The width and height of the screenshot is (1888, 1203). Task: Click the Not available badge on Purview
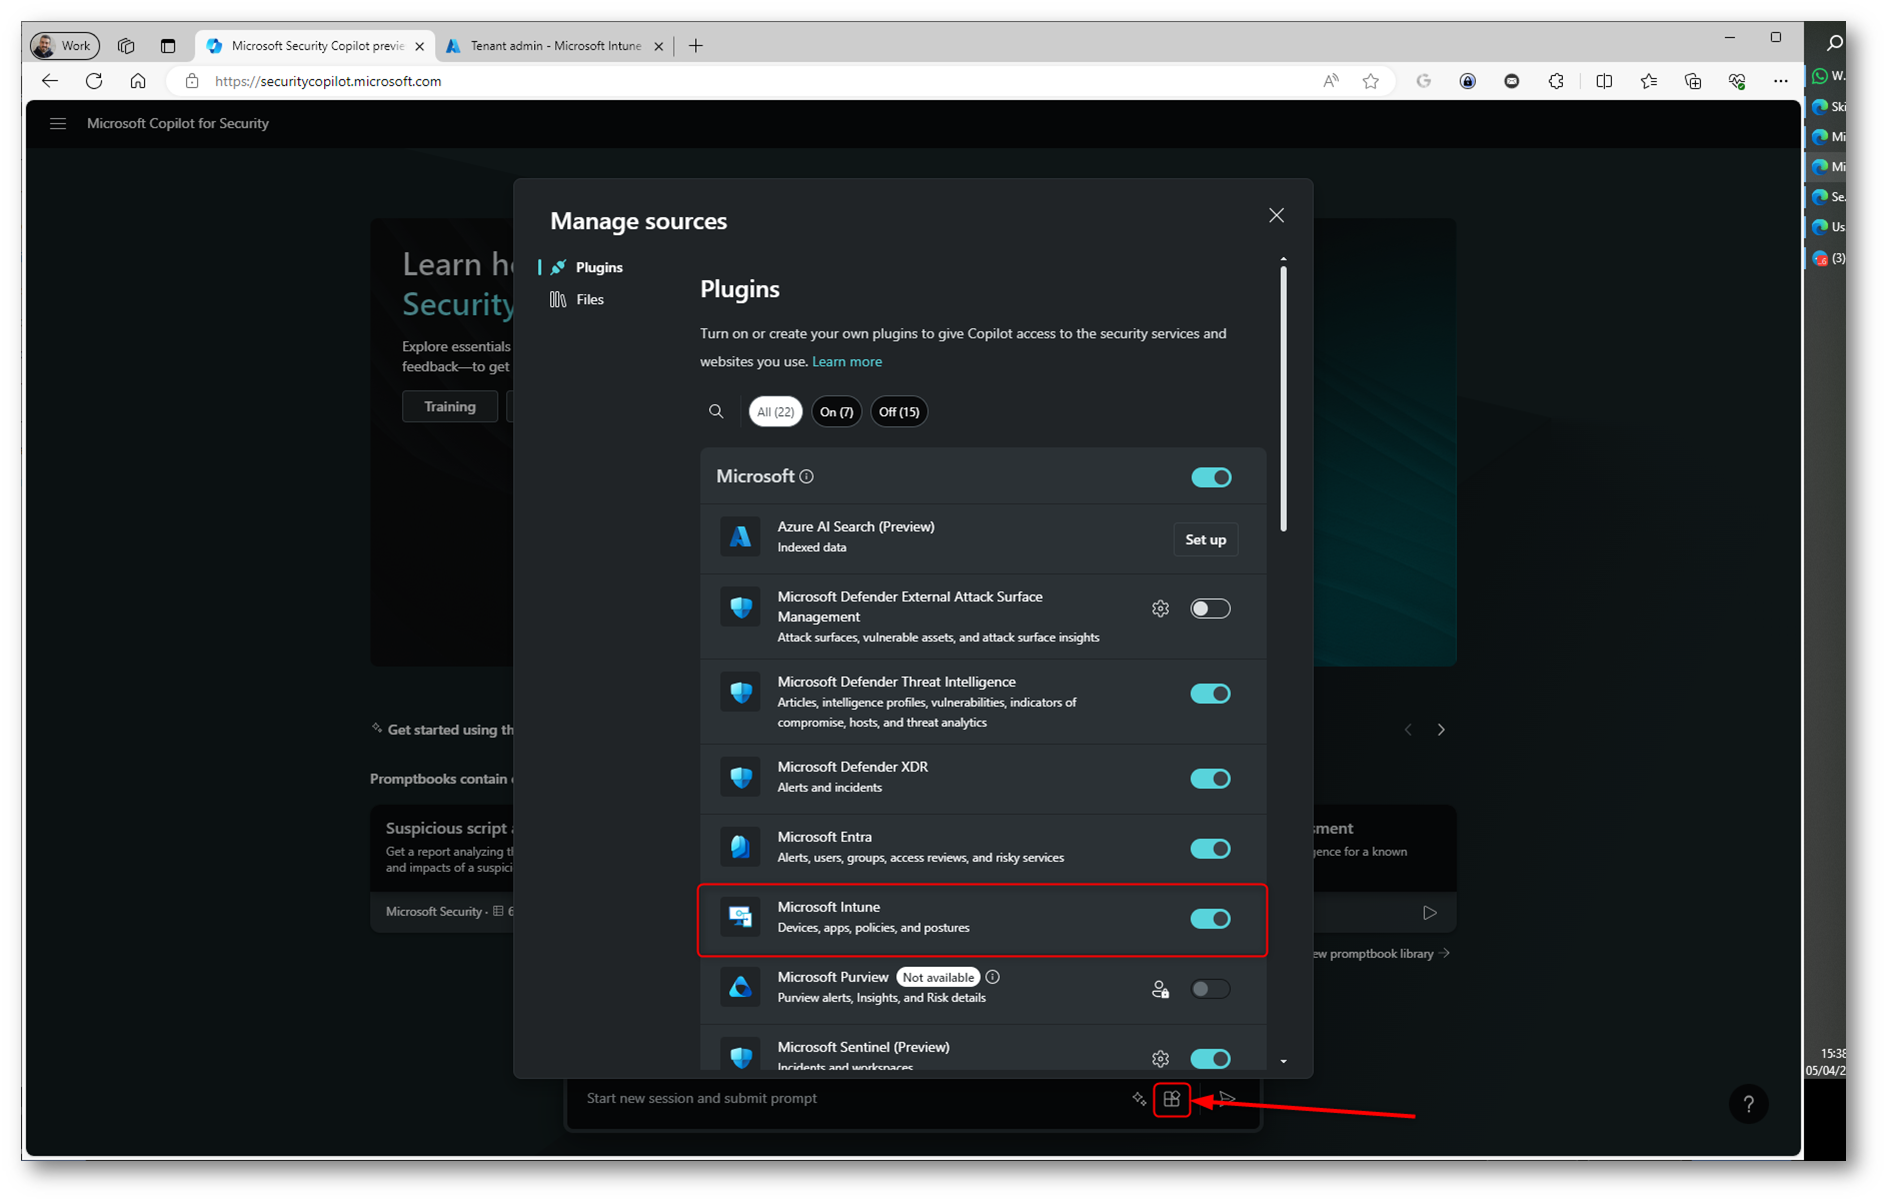[937, 977]
